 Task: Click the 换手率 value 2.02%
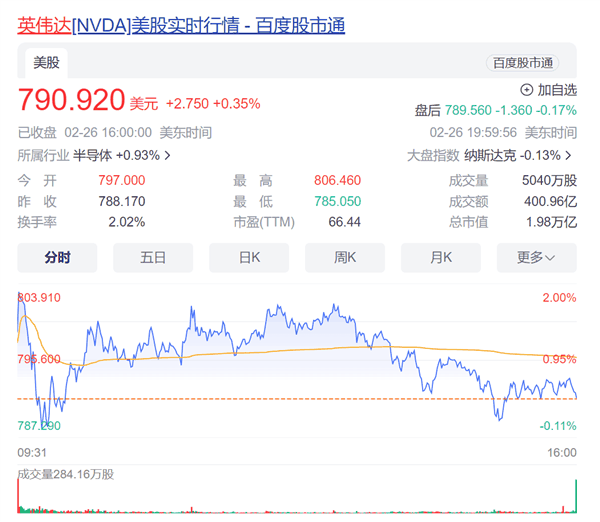[x=127, y=222]
